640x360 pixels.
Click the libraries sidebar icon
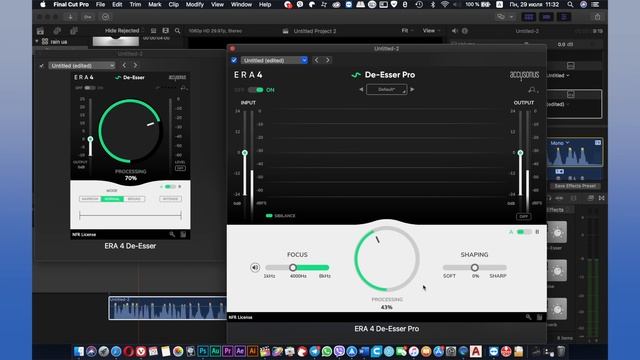point(40,31)
